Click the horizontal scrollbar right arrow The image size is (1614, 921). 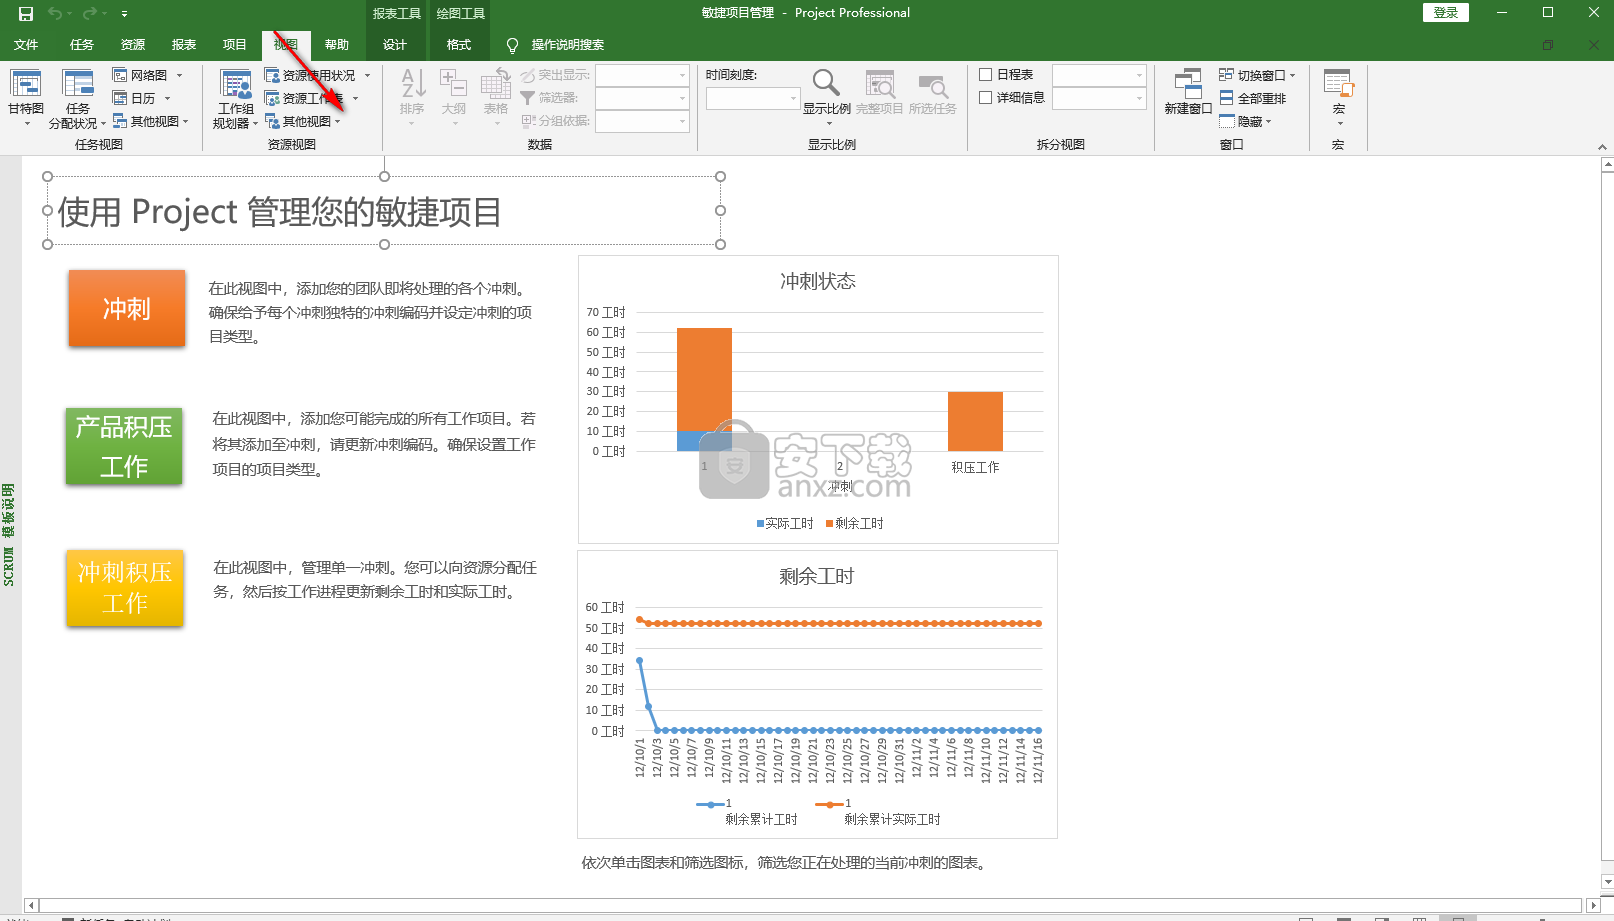coord(1594,905)
